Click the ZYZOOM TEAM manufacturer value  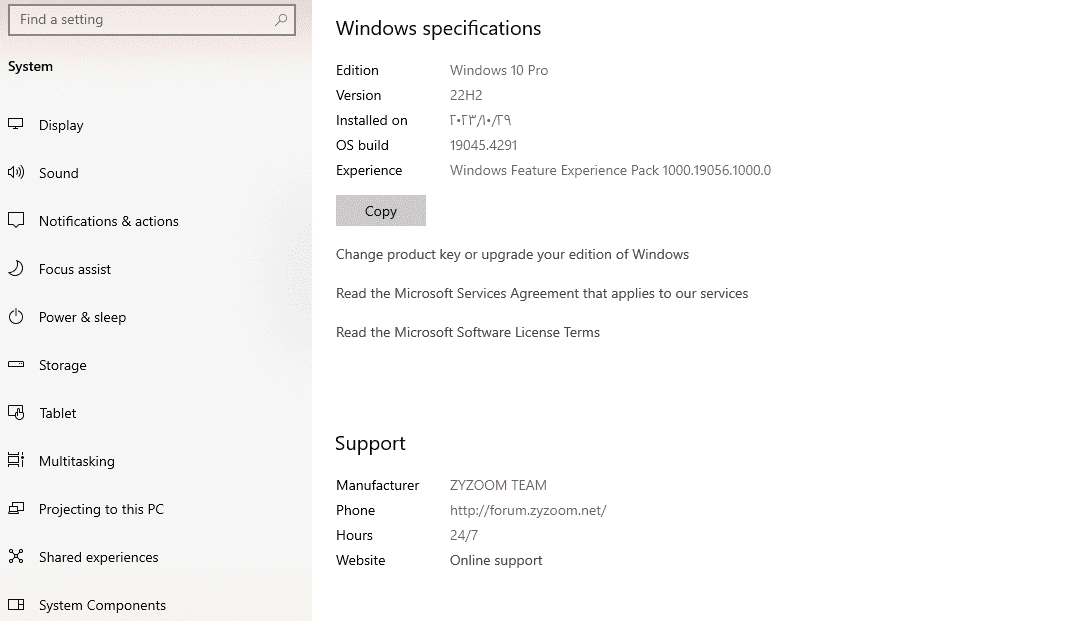pyautogui.click(x=498, y=485)
